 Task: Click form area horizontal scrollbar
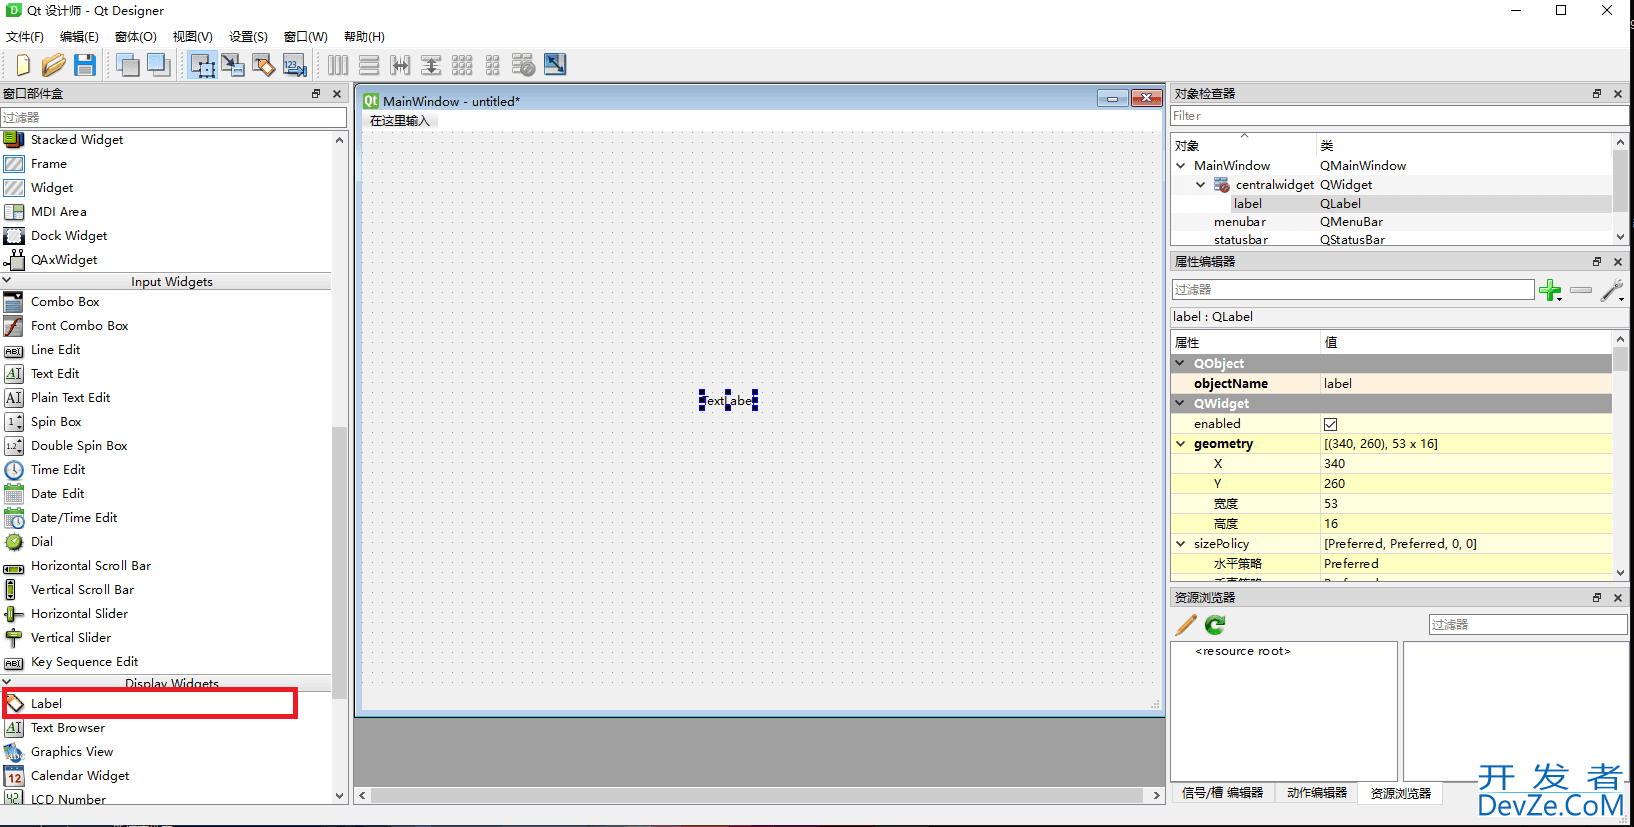[759, 796]
